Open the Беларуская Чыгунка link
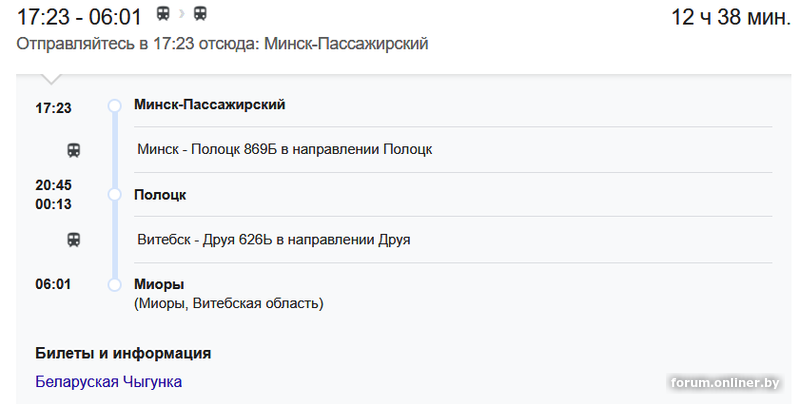This screenshot has height=404, width=800. (x=108, y=381)
